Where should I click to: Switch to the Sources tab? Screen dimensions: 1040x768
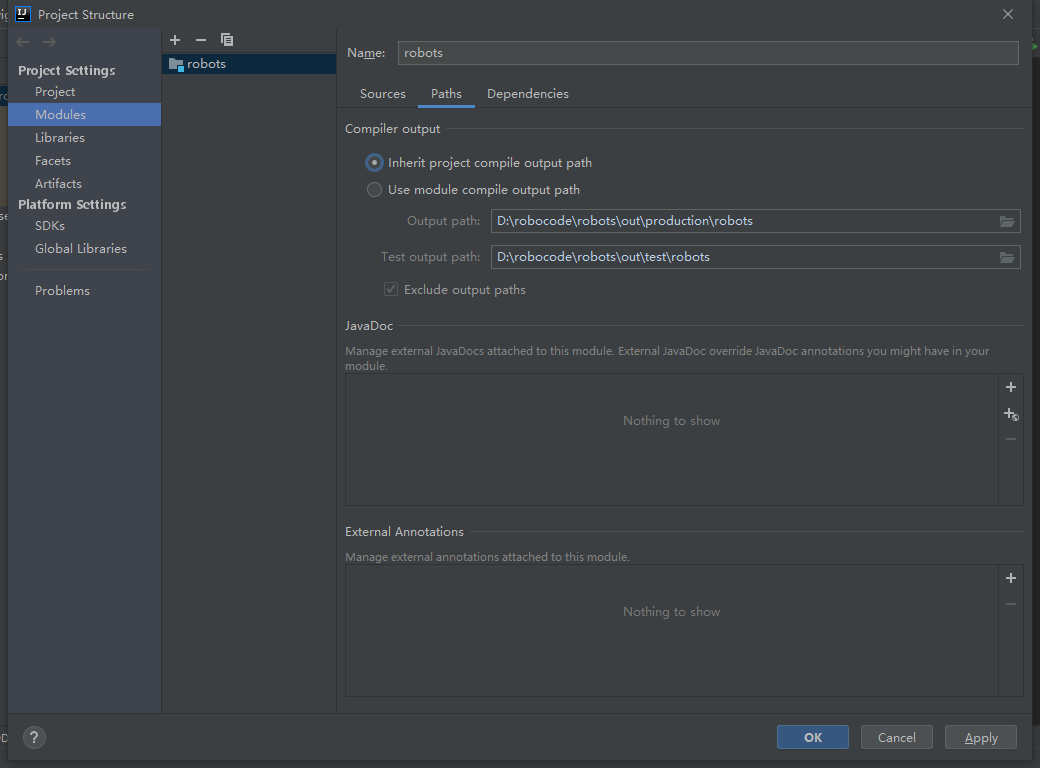point(383,94)
